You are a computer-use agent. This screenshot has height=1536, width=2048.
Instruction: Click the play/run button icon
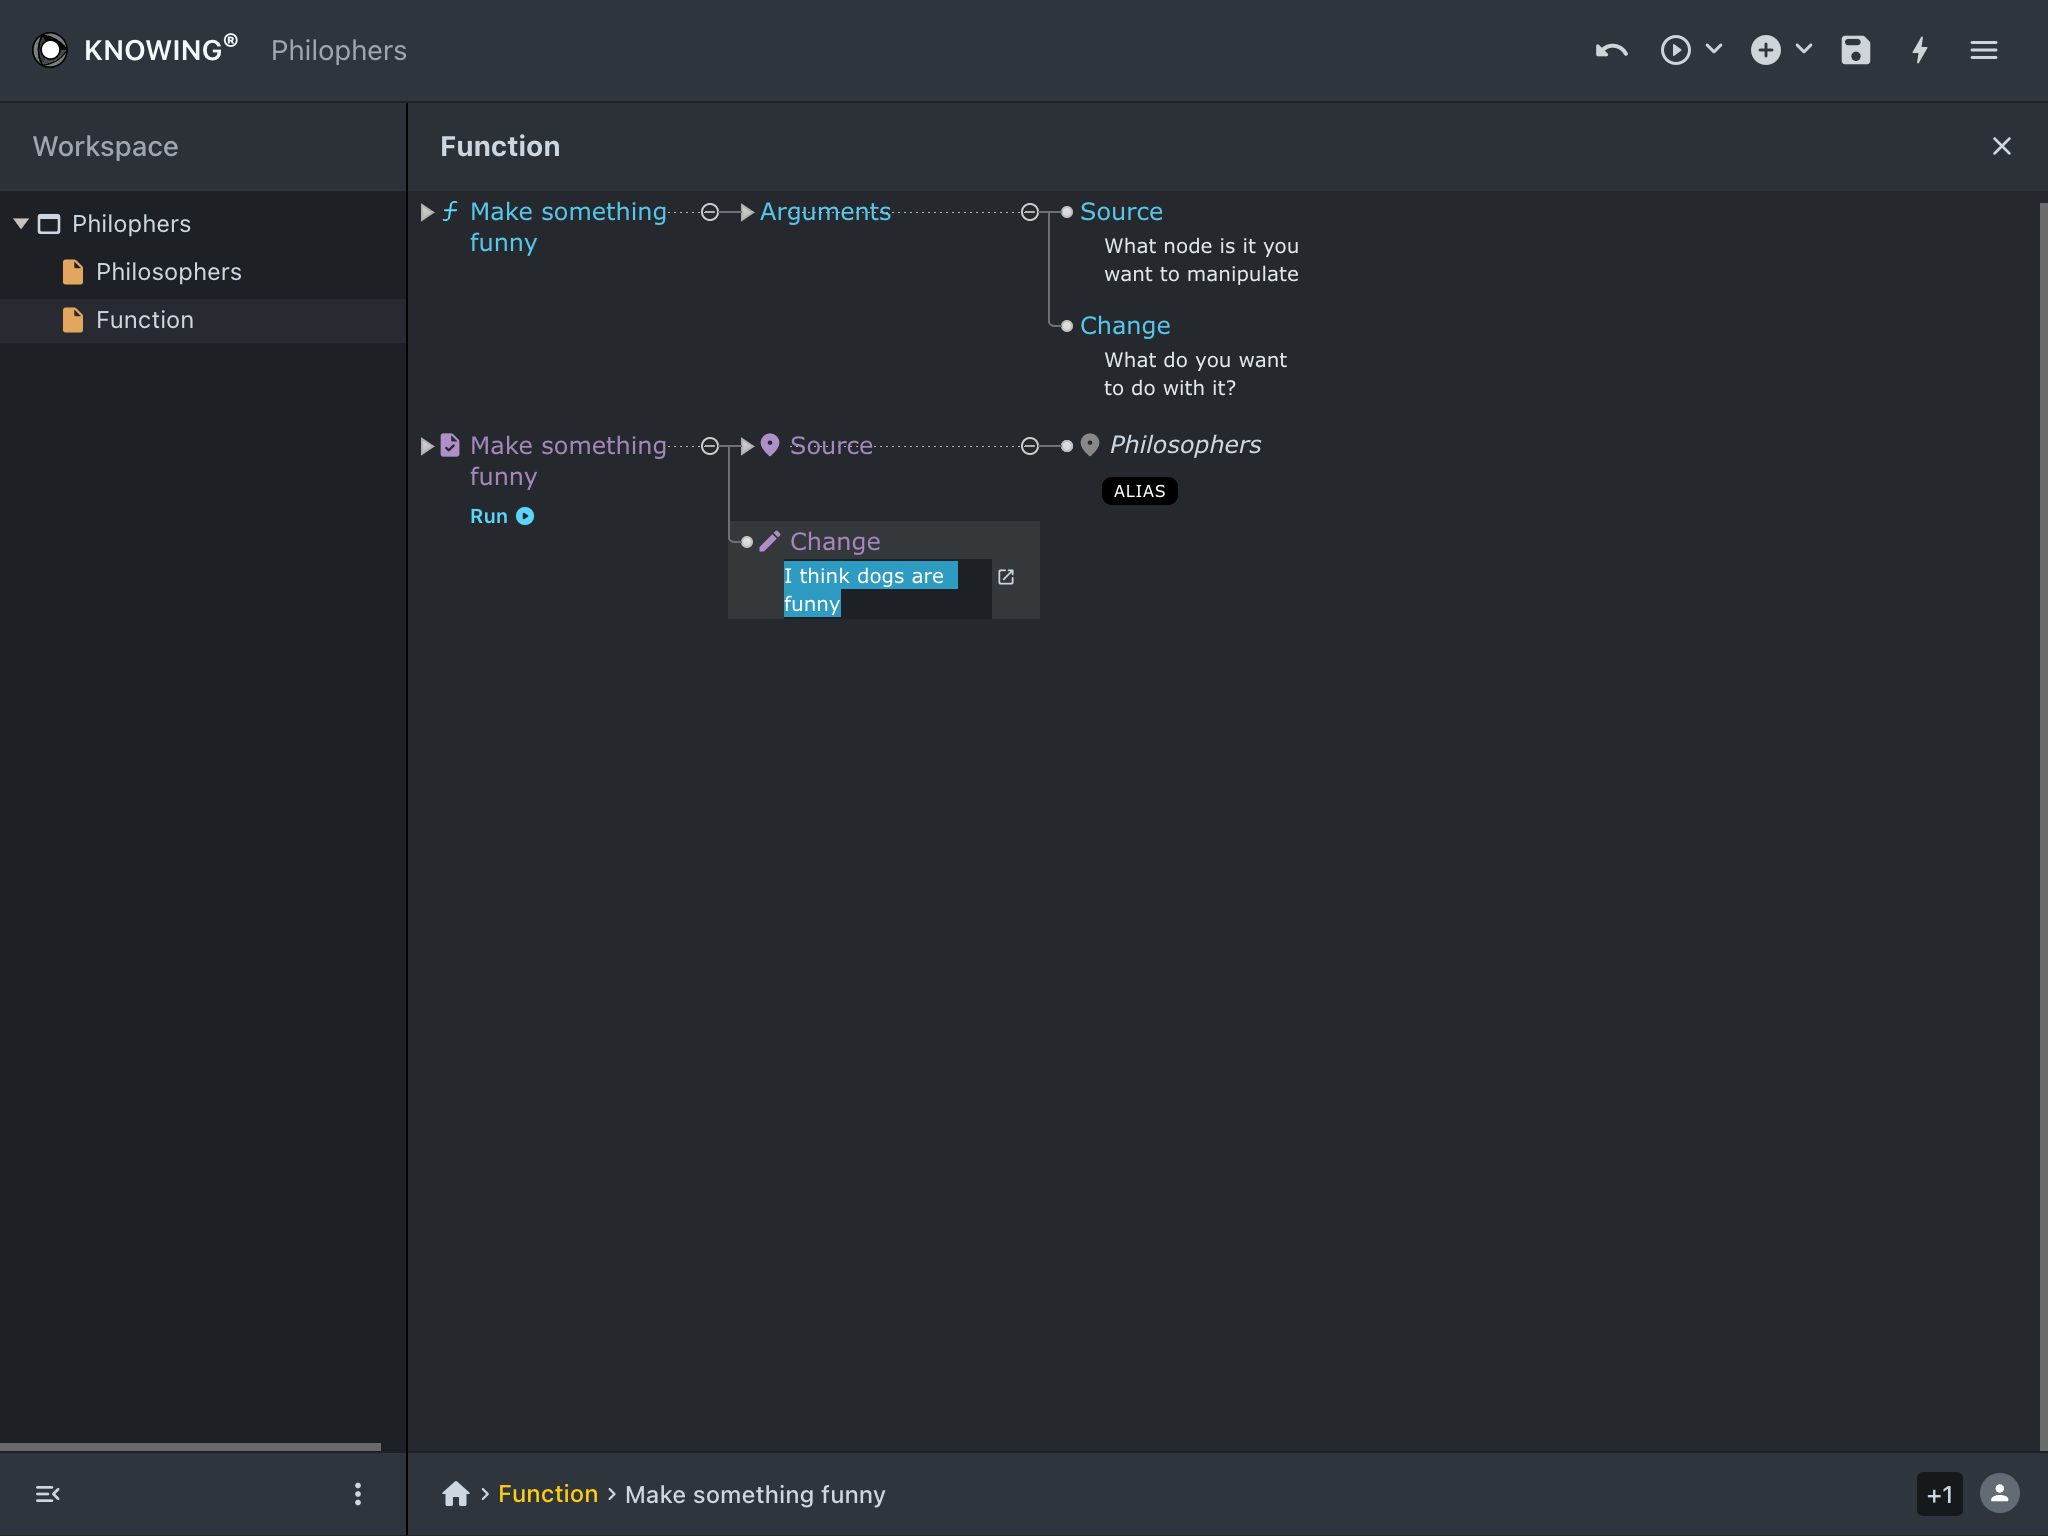coord(524,516)
